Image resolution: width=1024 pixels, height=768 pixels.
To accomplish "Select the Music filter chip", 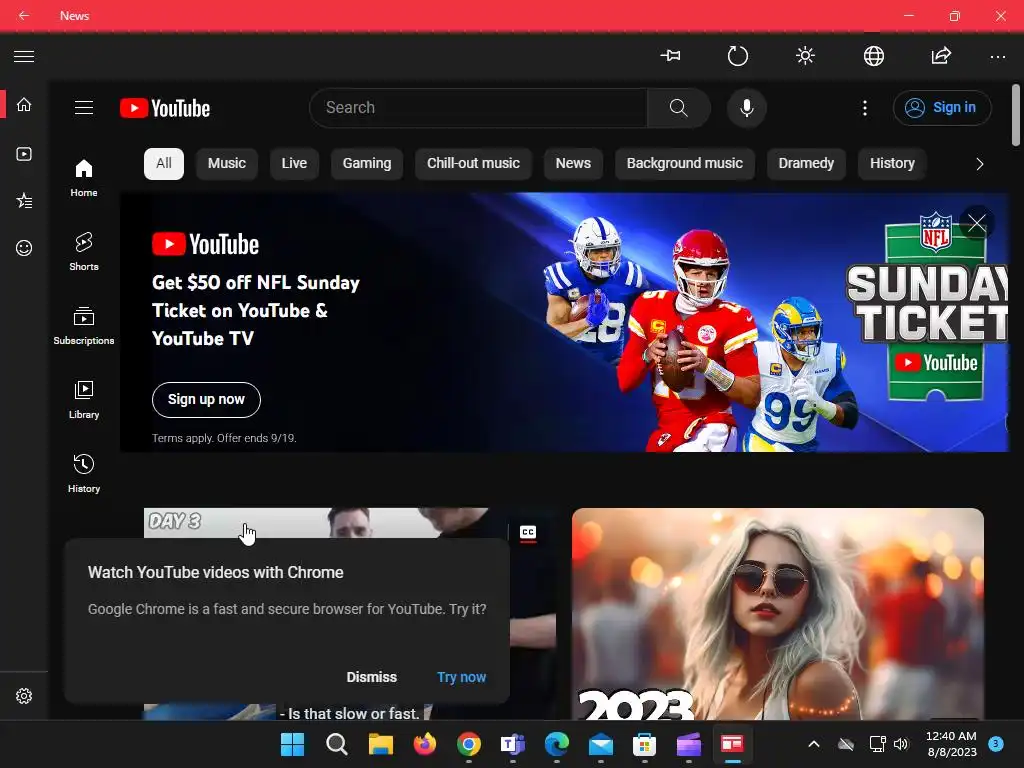I will coord(227,163).
